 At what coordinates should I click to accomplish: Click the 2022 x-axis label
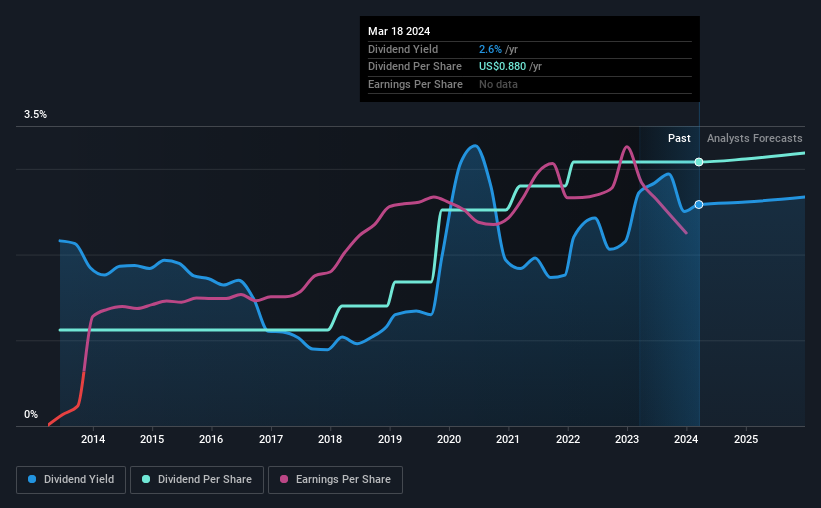click(x=568, y=439)
